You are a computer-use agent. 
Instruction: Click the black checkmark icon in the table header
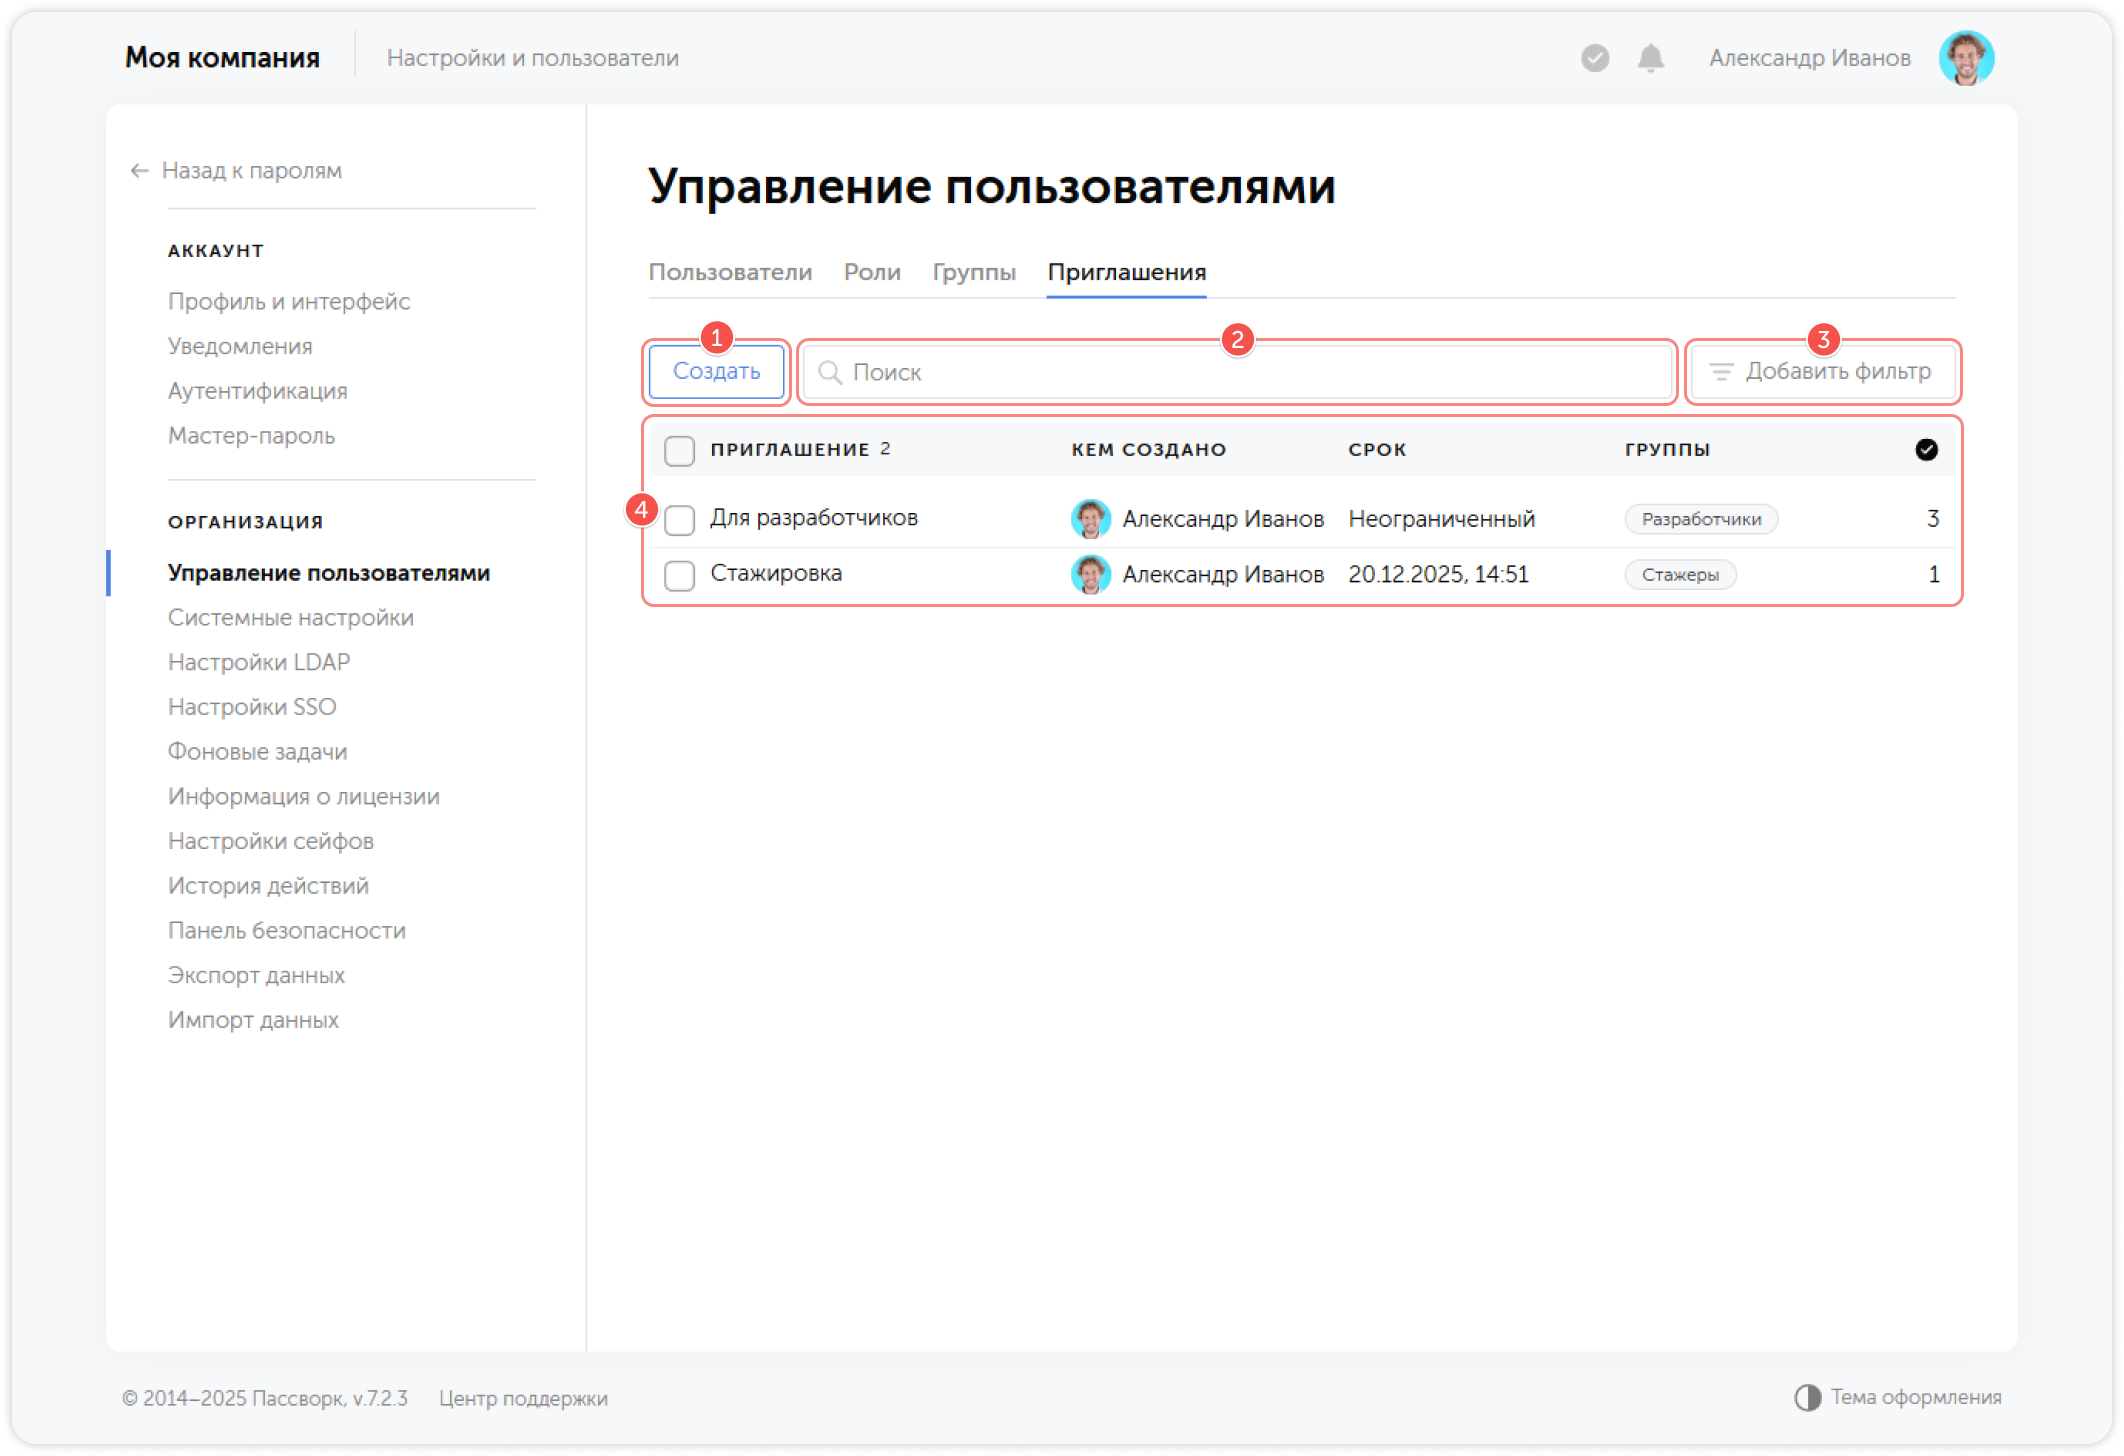pos(1927,449)
